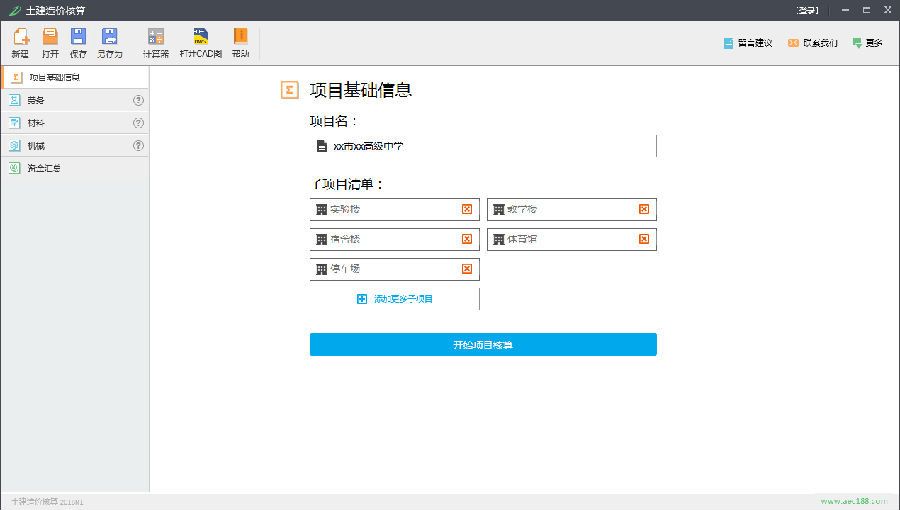Open 留言建议 feedback
The height and width of the screenshot is (510, 900).
coord(748,43)
